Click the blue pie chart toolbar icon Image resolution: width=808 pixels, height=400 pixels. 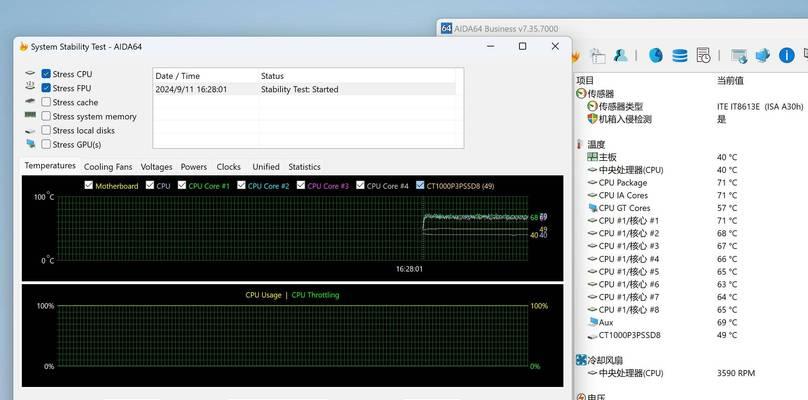point(655,55)
